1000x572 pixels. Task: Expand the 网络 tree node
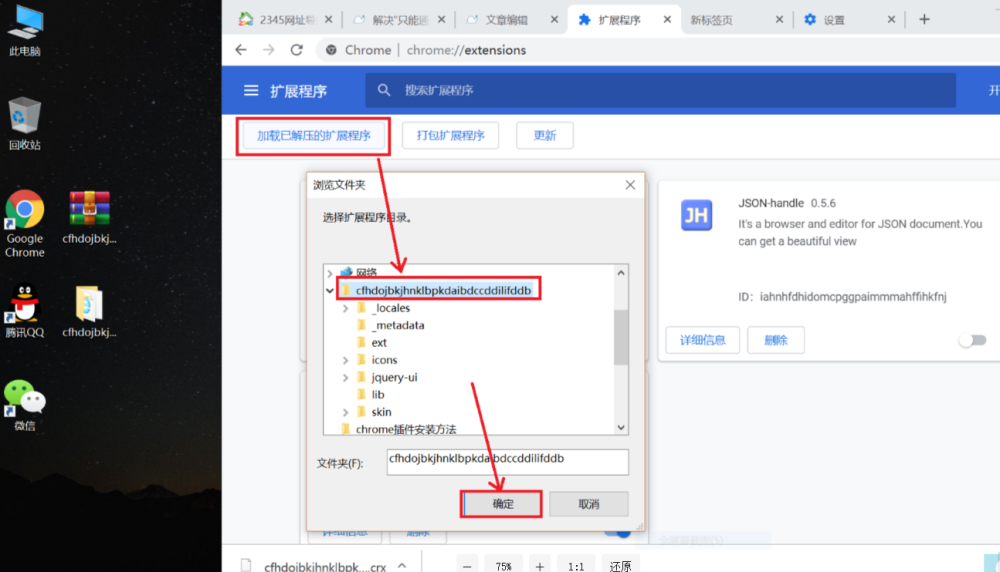[330, 273]
